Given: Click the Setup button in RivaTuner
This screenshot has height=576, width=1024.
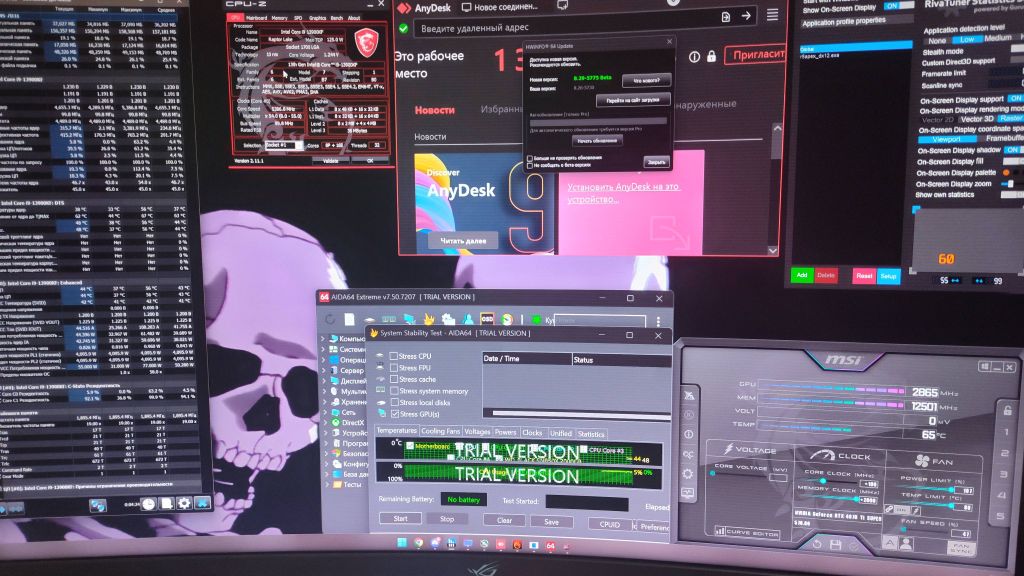Looking at the screenshot, I should 888,276.
